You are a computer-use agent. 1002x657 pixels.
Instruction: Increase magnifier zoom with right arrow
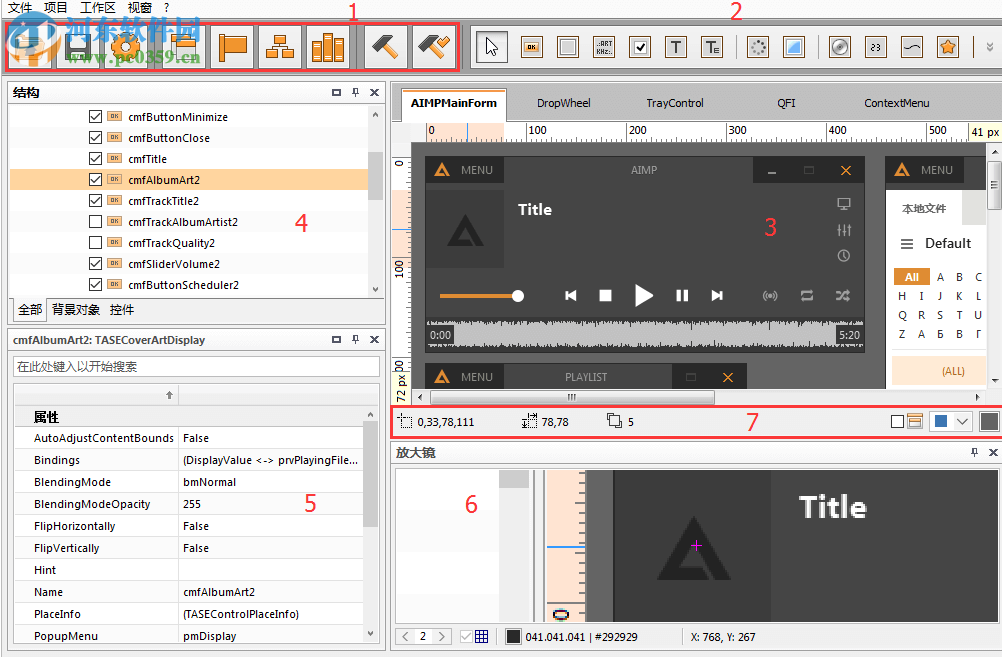point(442,637)
